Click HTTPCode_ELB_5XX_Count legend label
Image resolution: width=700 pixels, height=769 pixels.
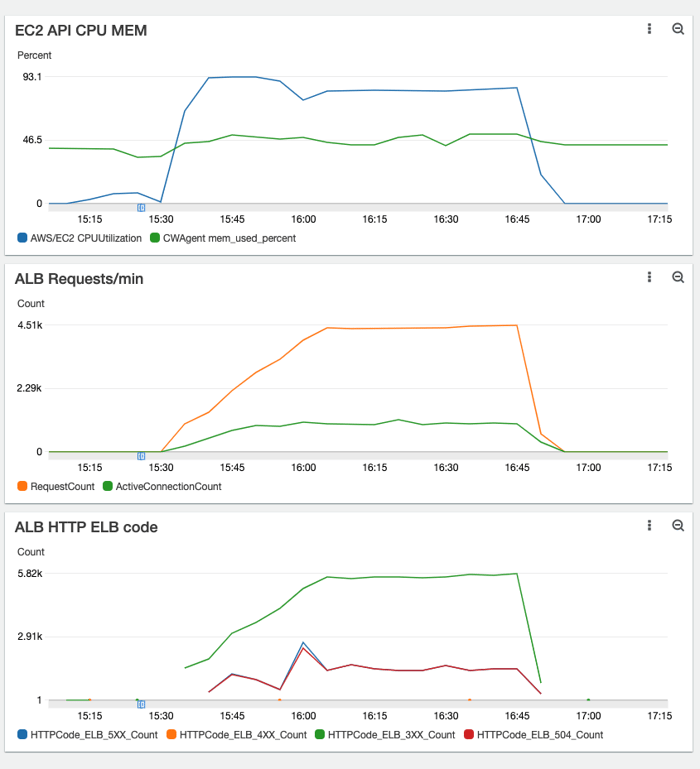pos(94,735)
